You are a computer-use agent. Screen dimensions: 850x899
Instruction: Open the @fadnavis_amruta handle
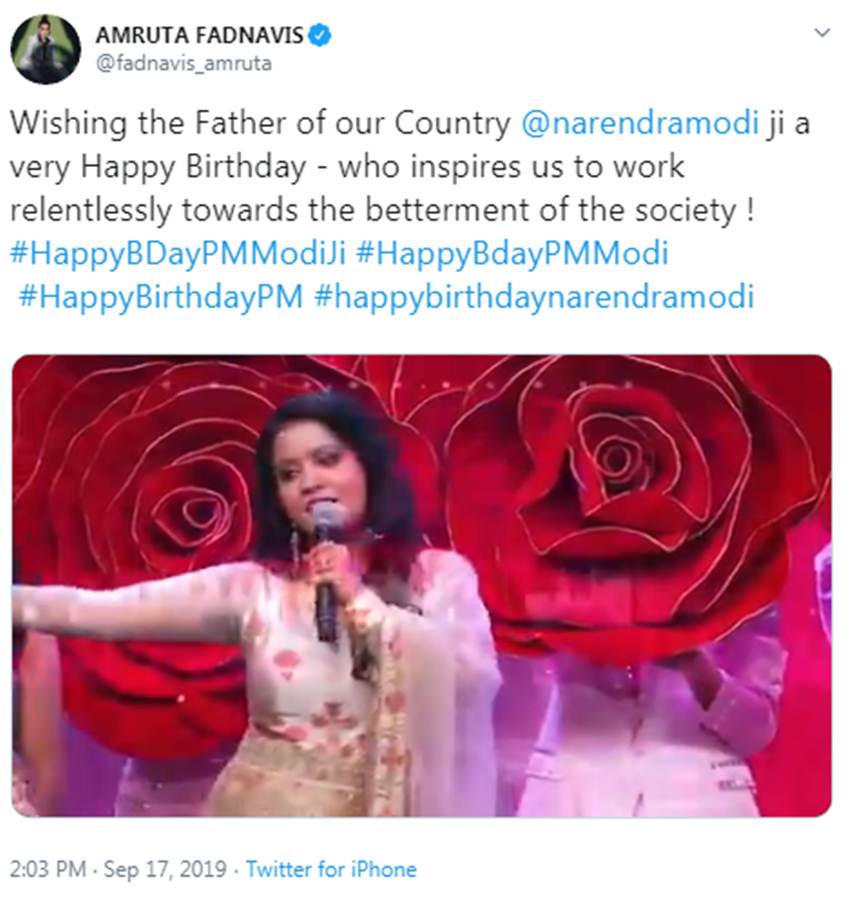(183, 63)
